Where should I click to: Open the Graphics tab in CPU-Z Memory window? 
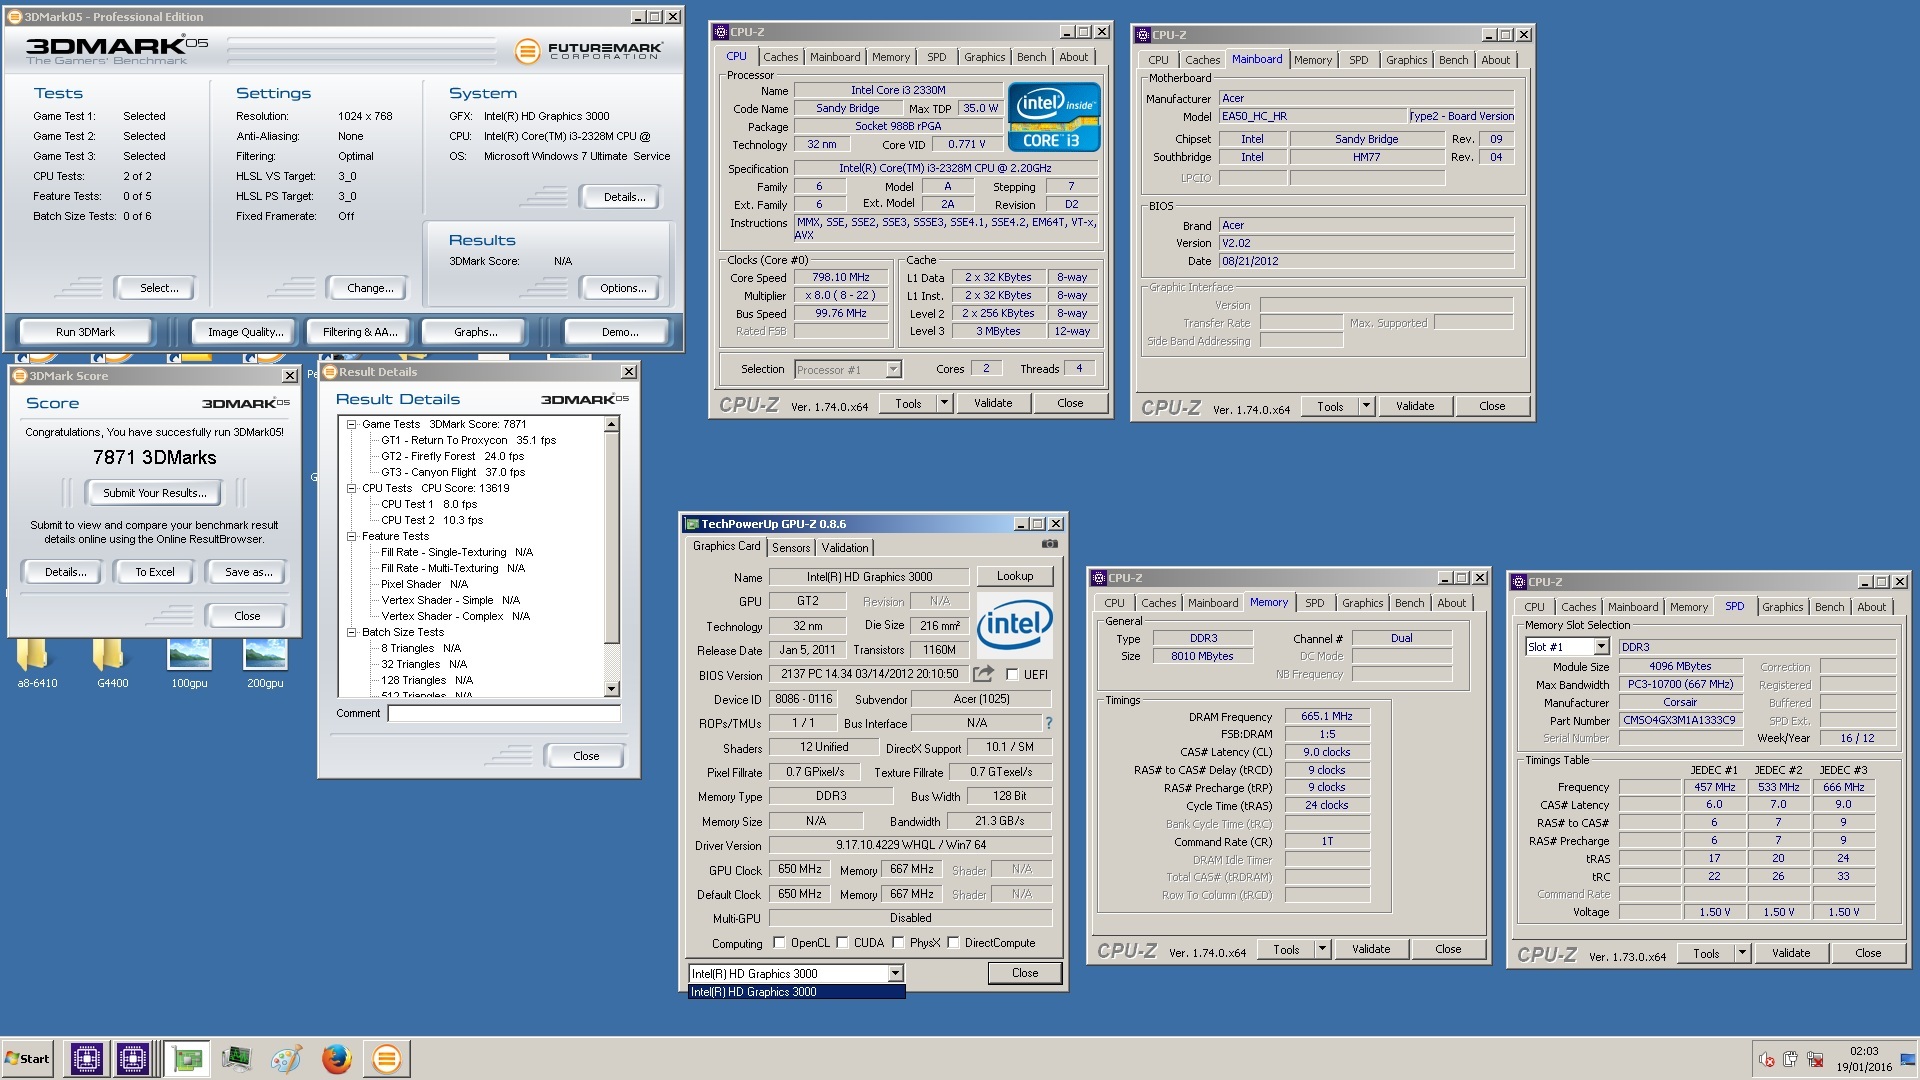pos(1363,603)
